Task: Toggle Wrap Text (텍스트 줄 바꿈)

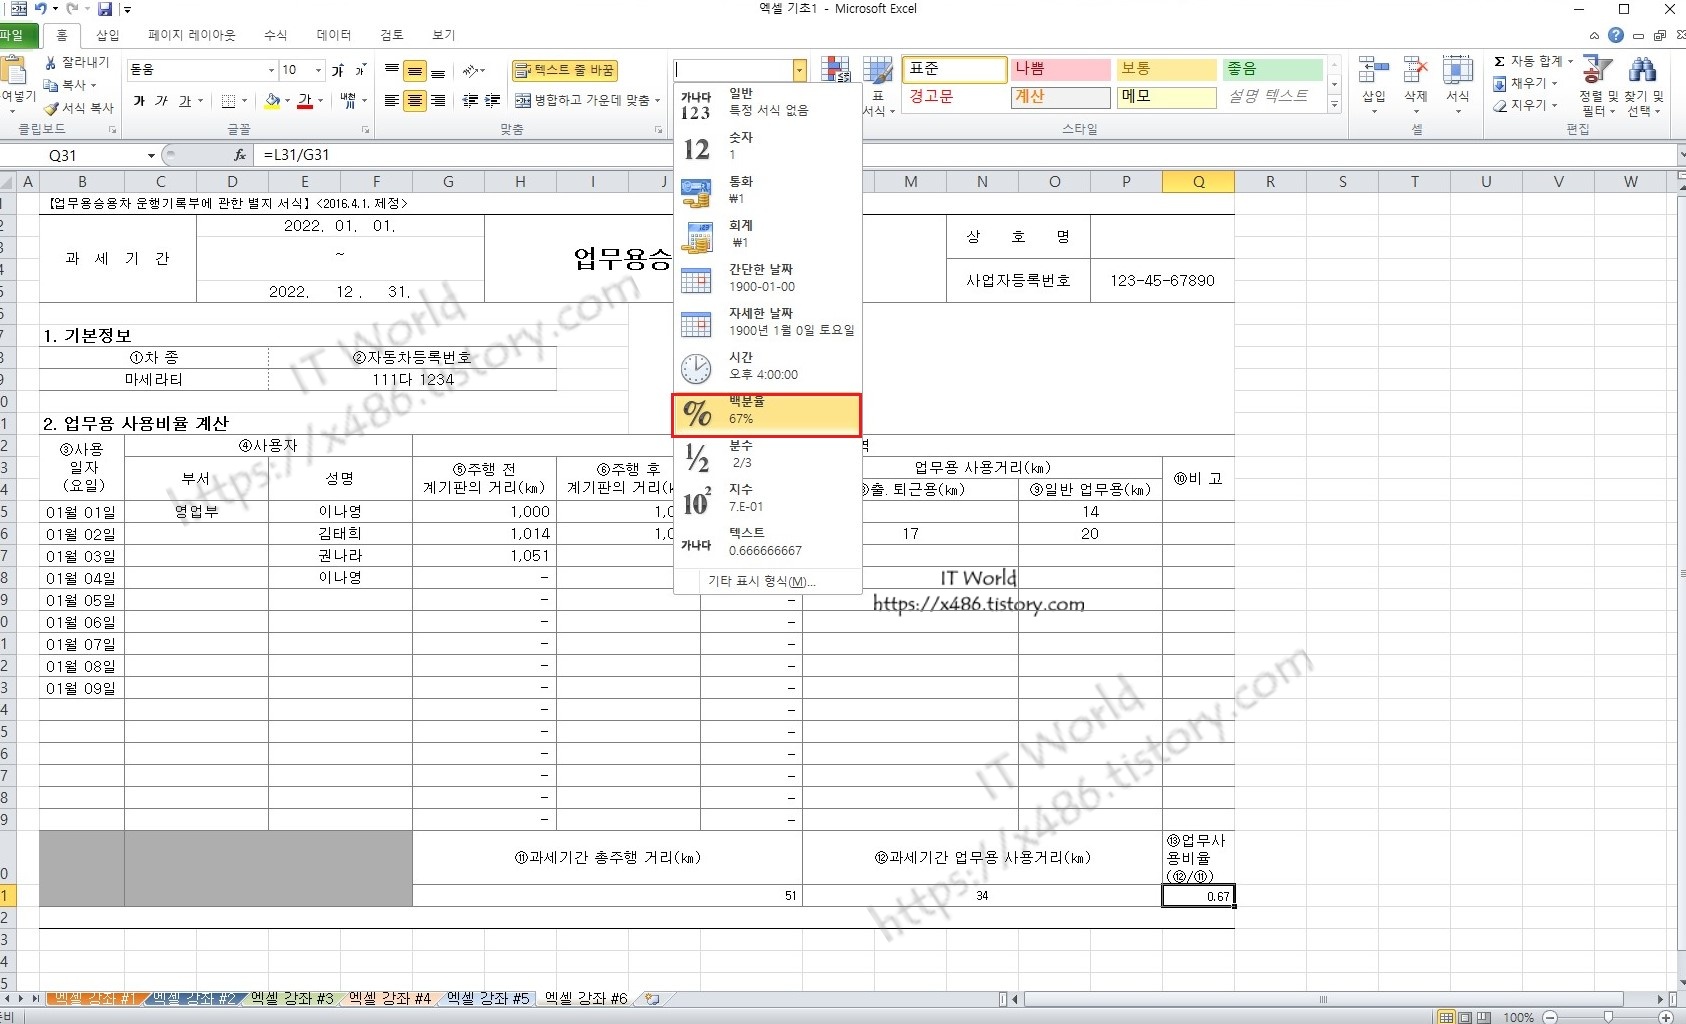Action: coord(564,70)
